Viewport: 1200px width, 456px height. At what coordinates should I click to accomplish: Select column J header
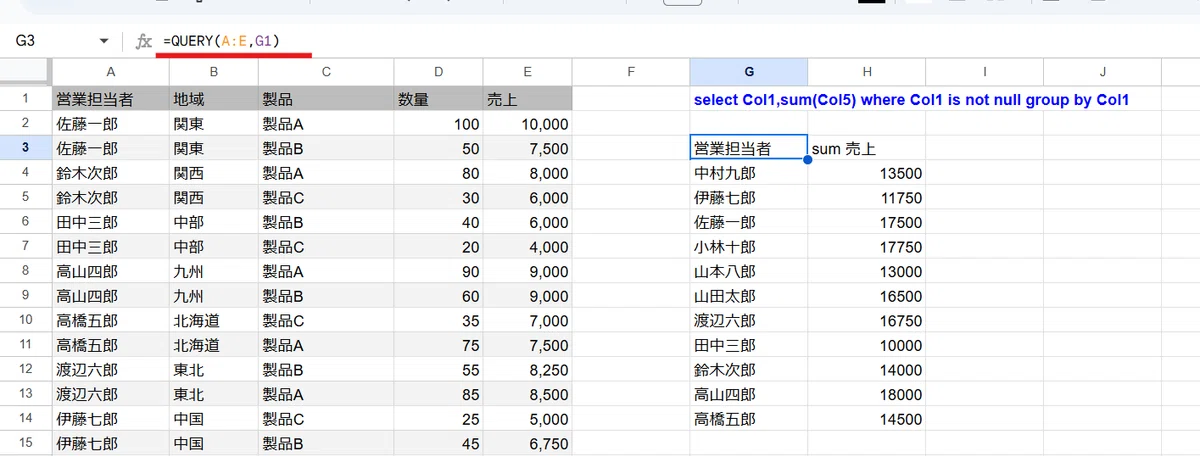[x=1102, y=71]
